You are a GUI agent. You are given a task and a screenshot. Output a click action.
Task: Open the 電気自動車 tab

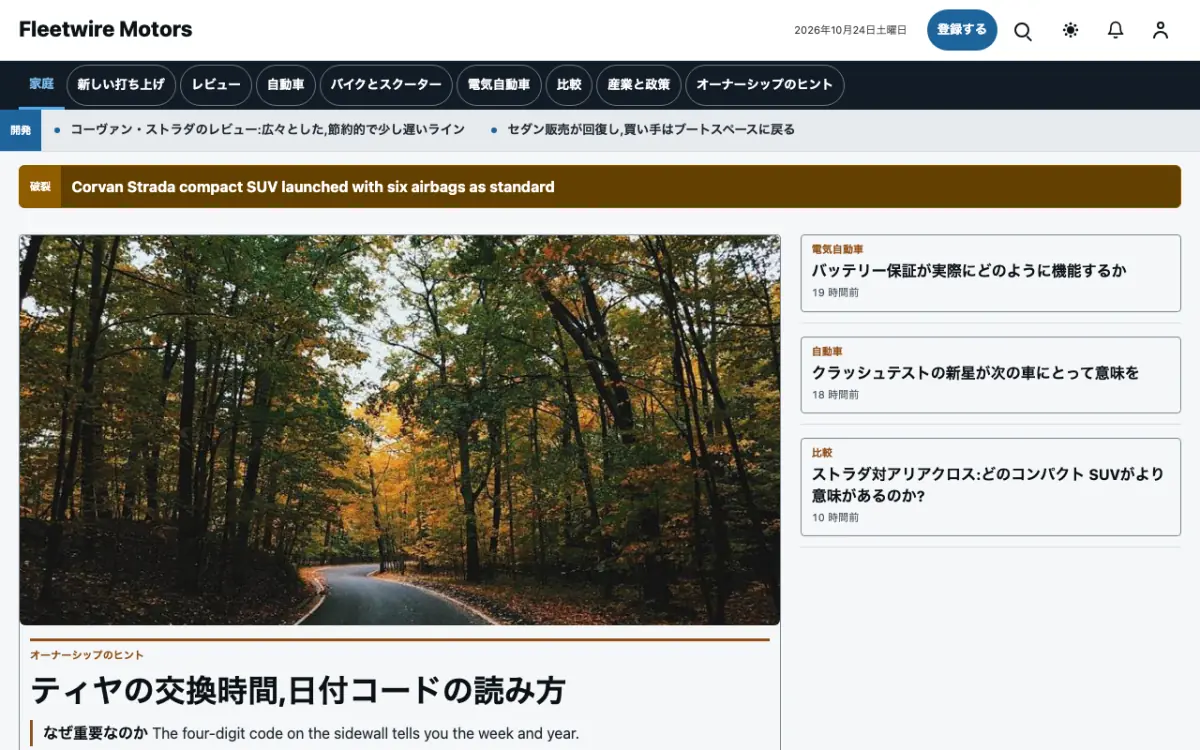[500, 85]
